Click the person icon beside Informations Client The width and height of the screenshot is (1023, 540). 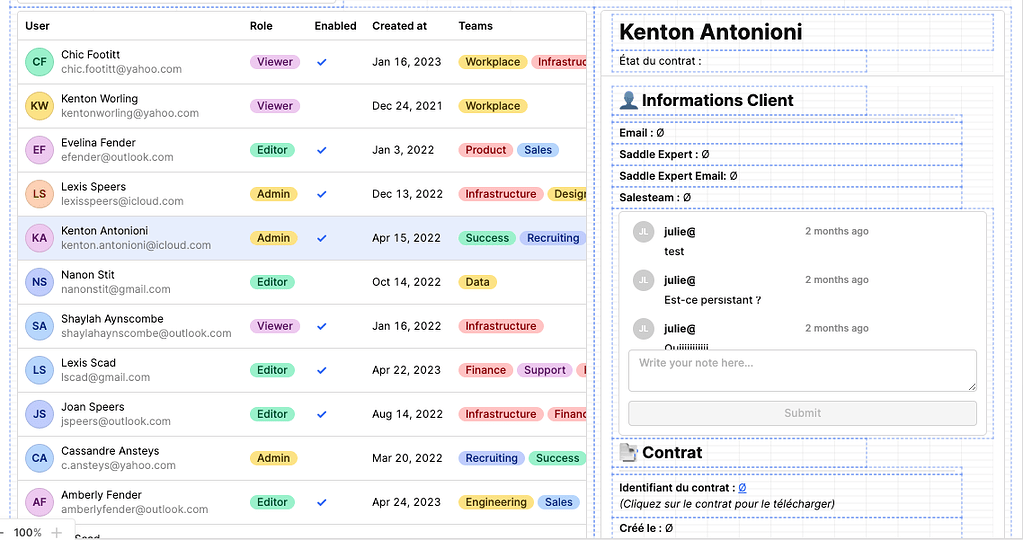pyautogui.click(x=628, y=100)
